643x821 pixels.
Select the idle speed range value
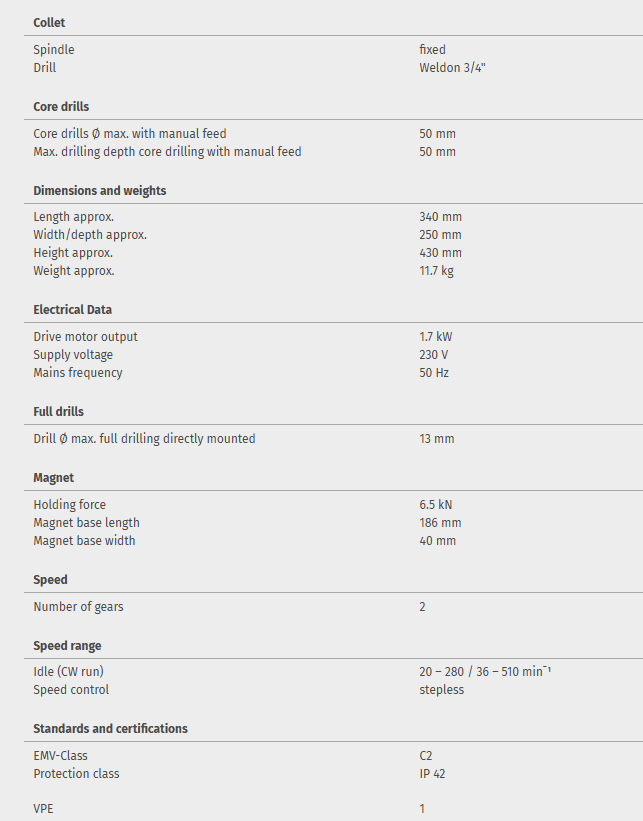click(x=485, y=672)
